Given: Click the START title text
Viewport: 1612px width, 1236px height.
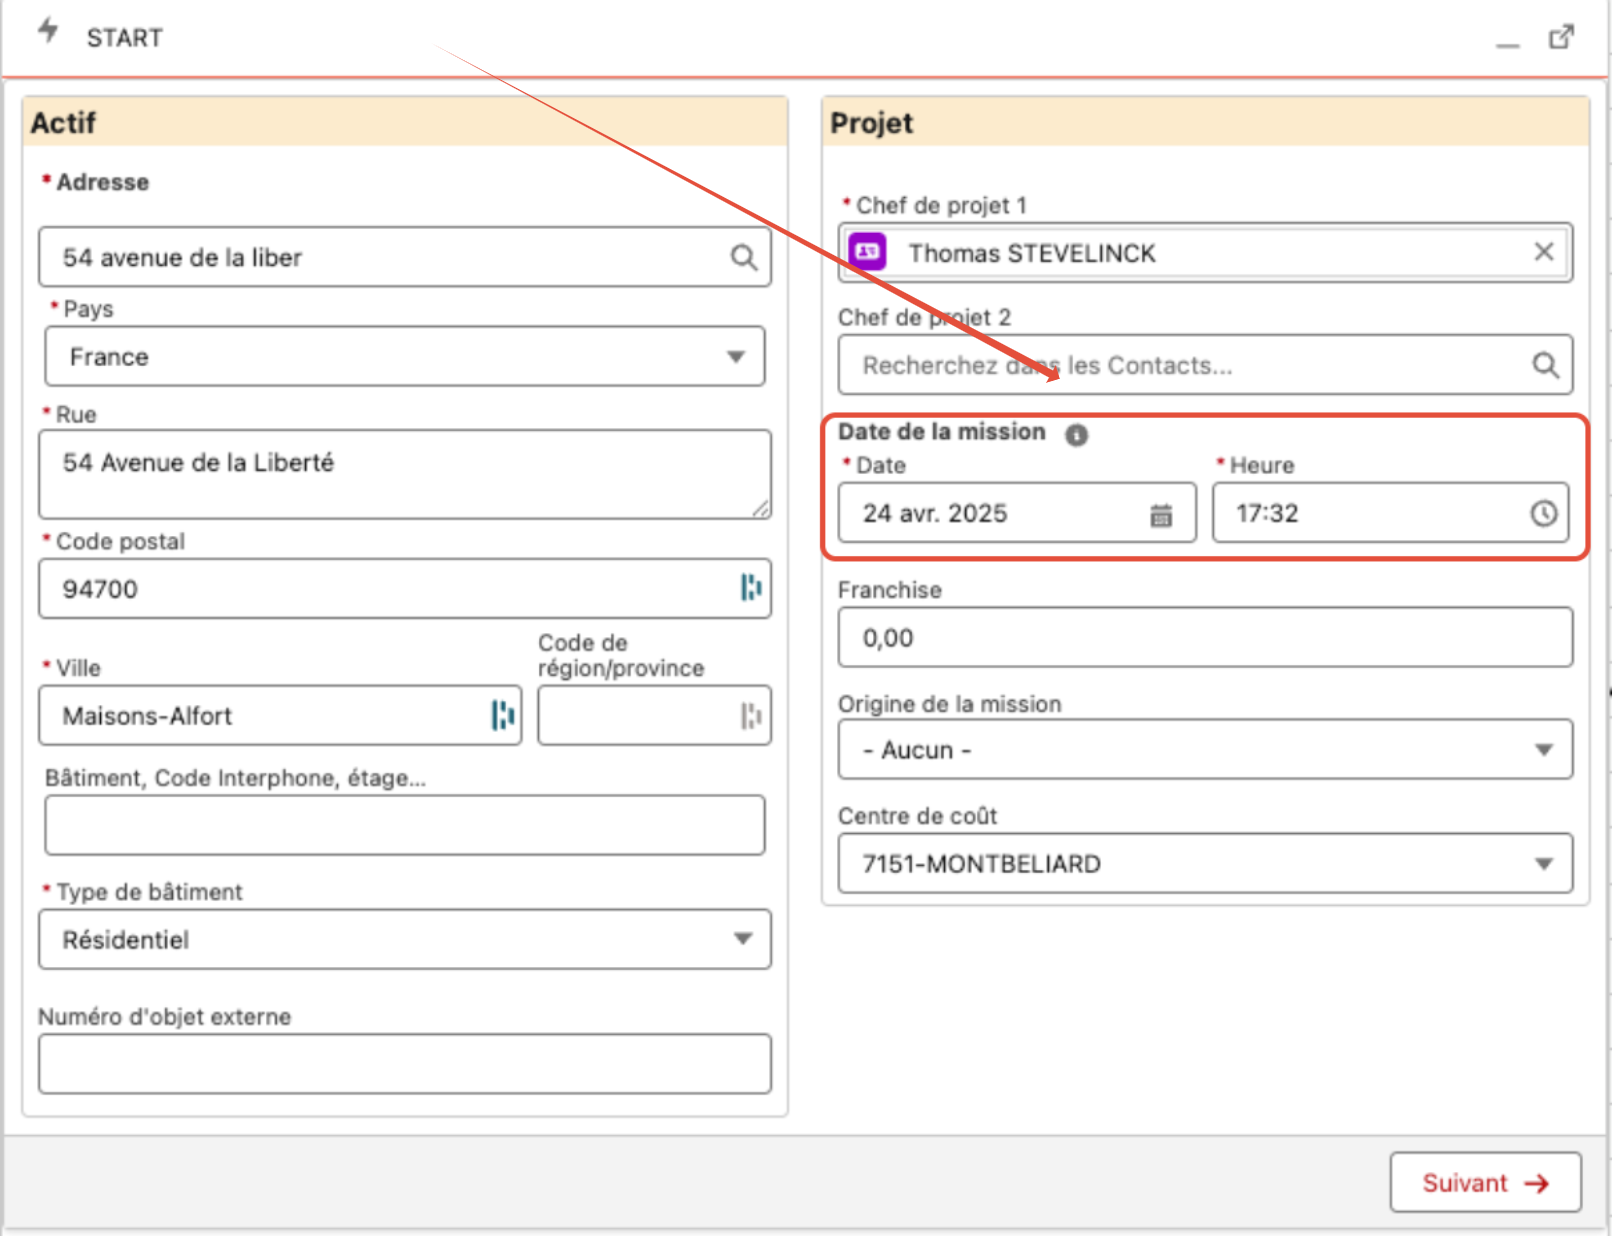Looking at the screenshot, I should coord(124,38).
